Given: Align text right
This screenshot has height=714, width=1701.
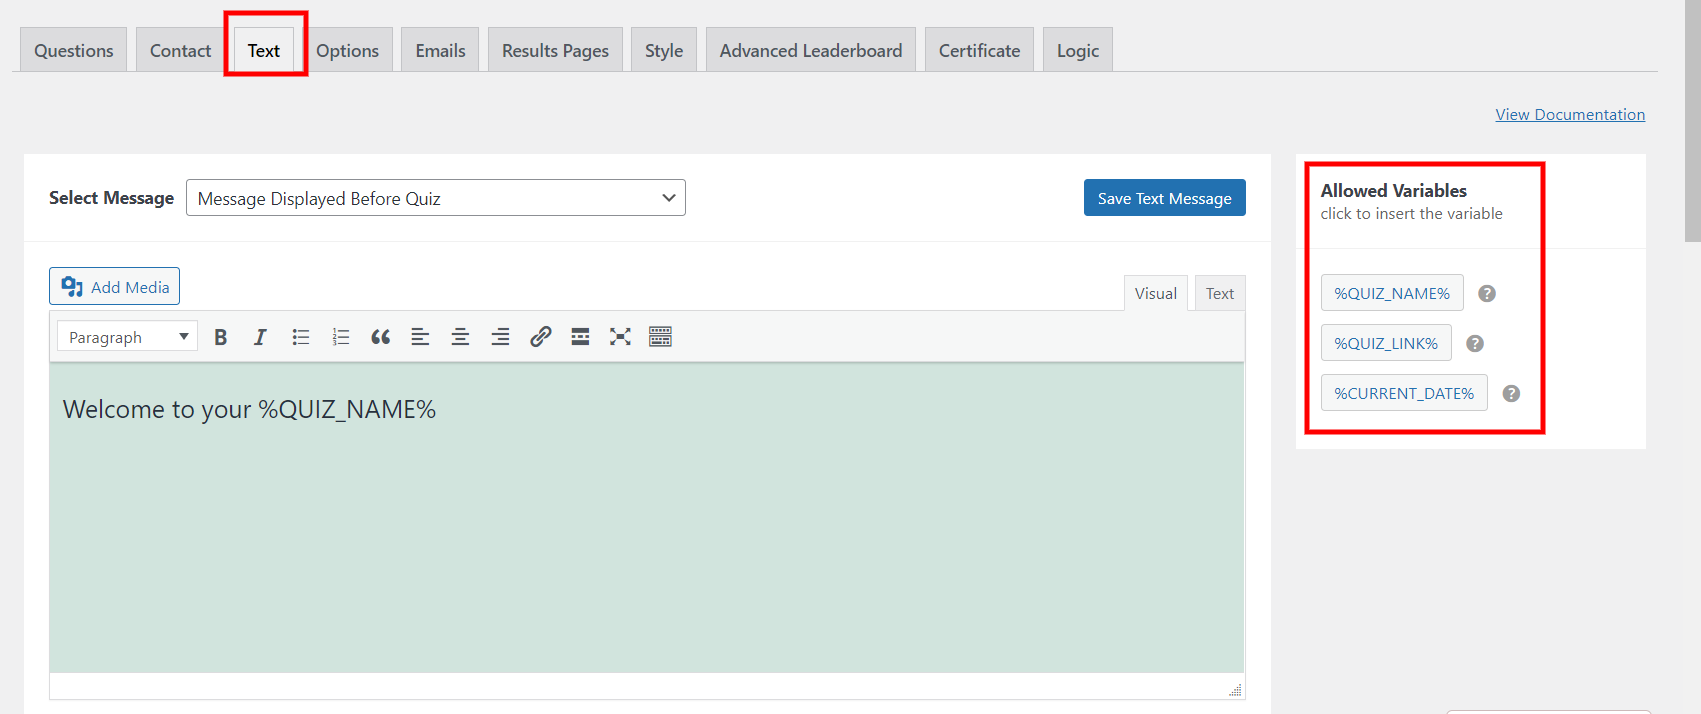Looking at the screenshot, I should [x=500, y=337].
